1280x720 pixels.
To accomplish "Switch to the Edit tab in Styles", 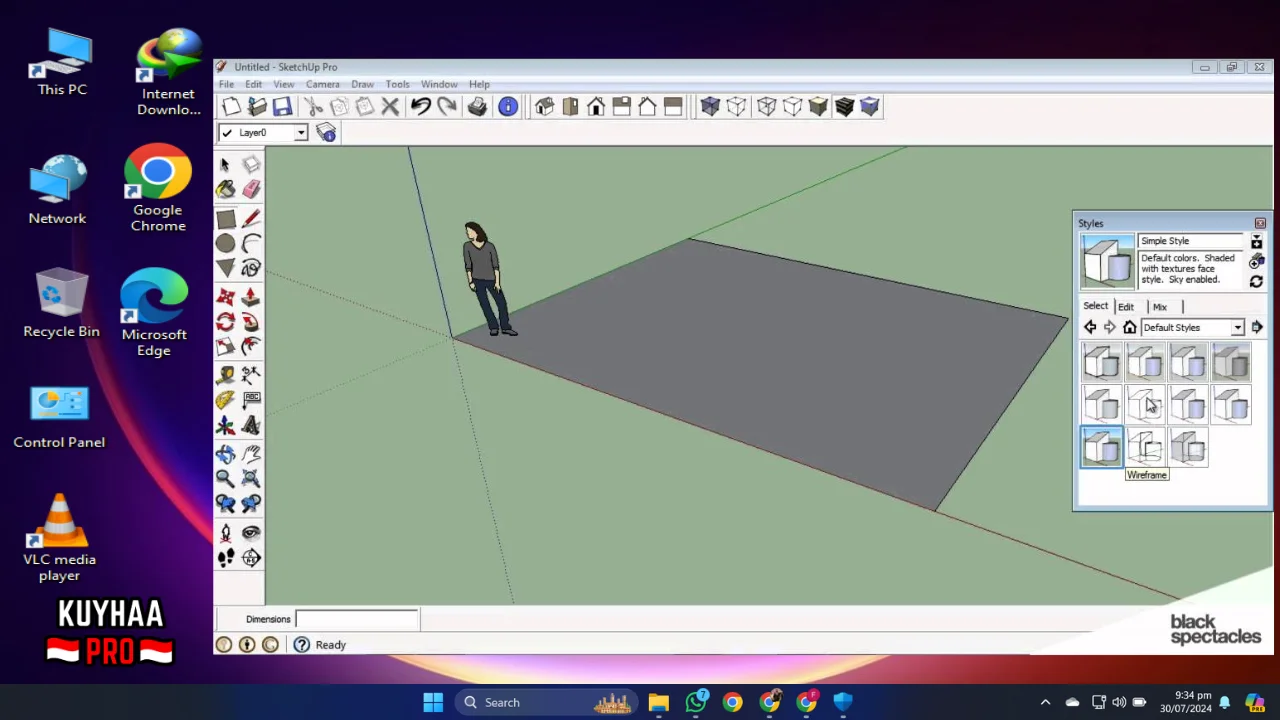I will (1126, 307).
